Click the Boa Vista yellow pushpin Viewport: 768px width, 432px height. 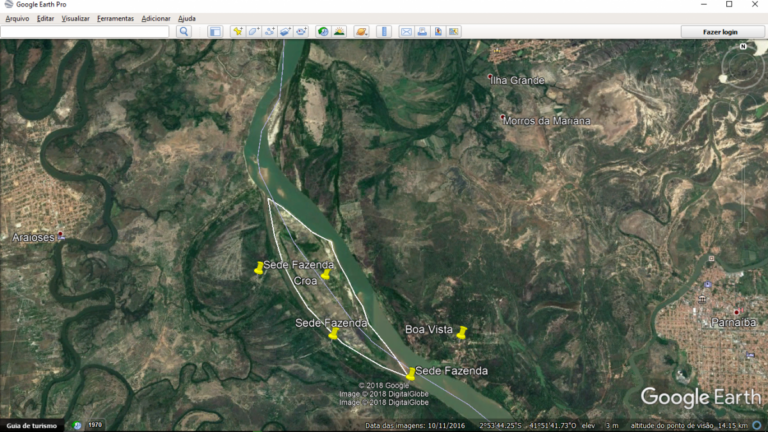click(x=461, y=333)
